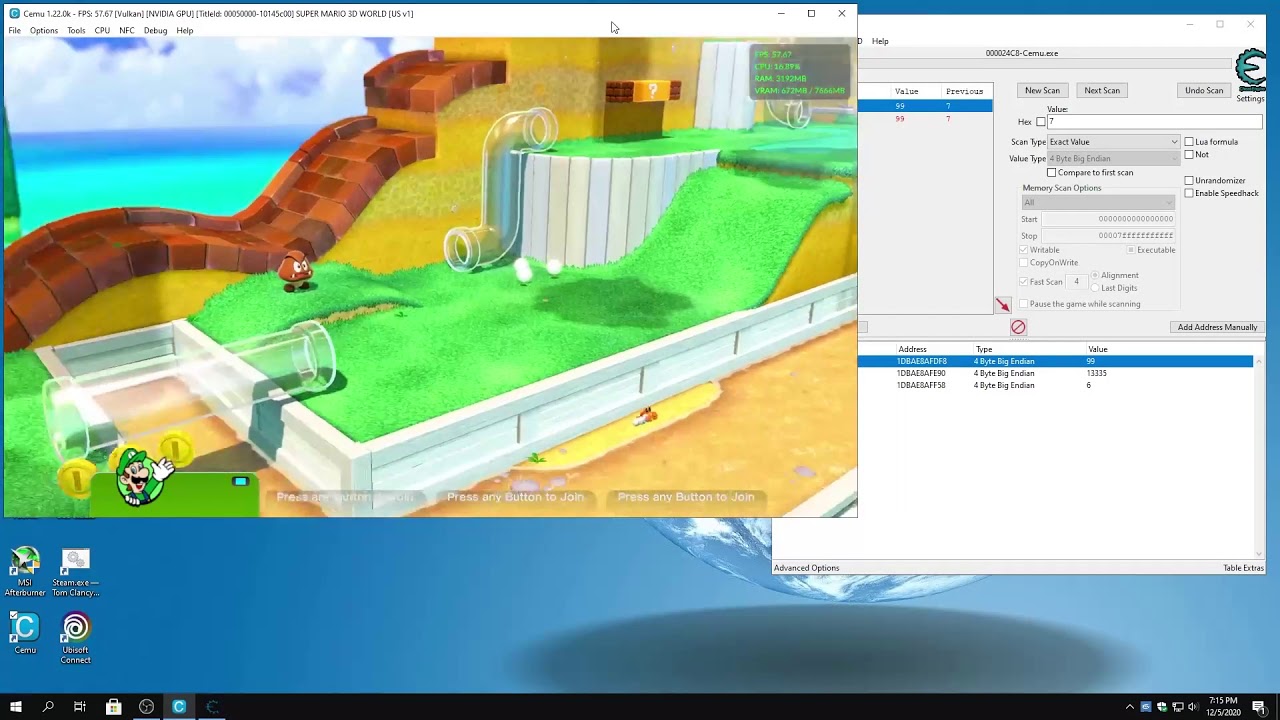The image size is (1280, 720).
Task: Open the Value Type dropdown
Action: coord(1113,159)
